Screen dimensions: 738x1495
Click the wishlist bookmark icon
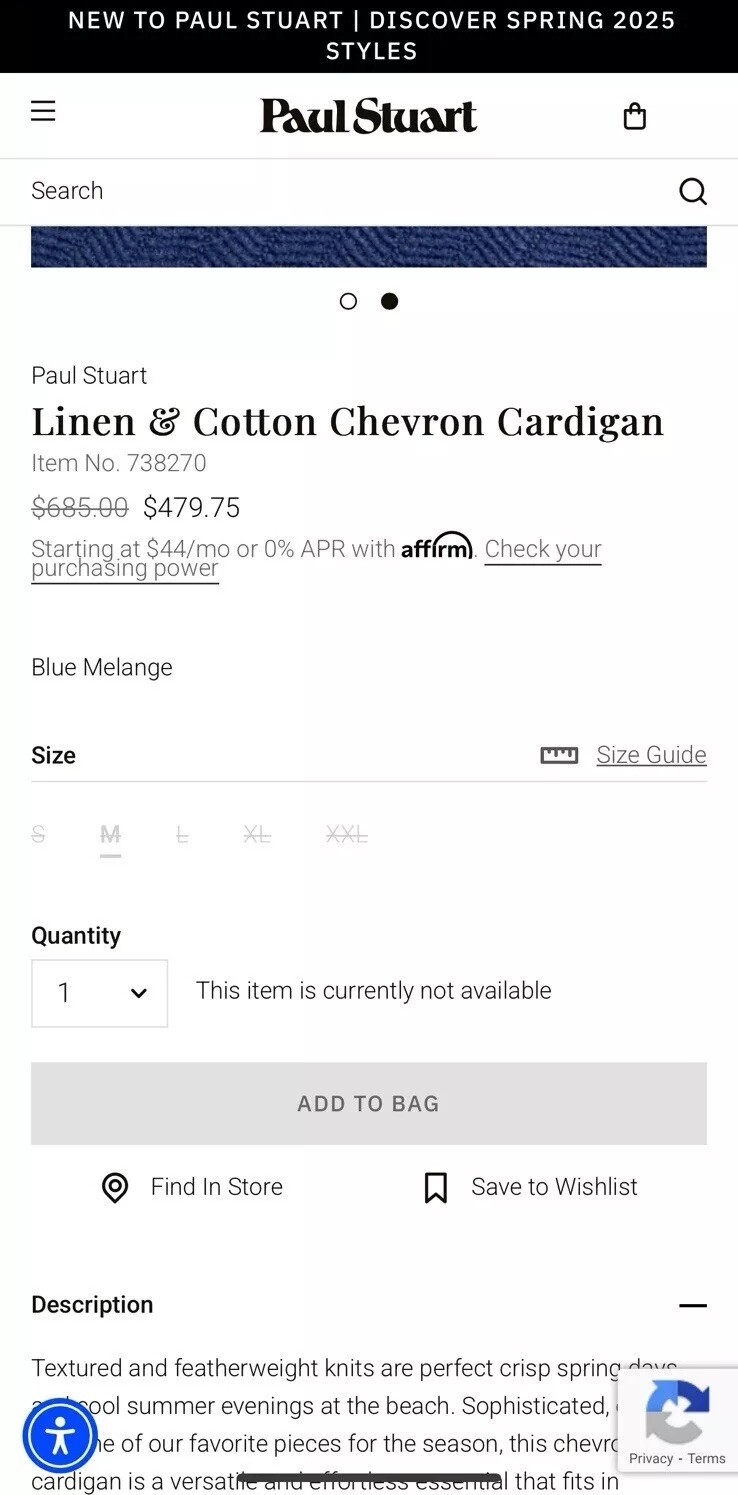[x=436, y=1188]
